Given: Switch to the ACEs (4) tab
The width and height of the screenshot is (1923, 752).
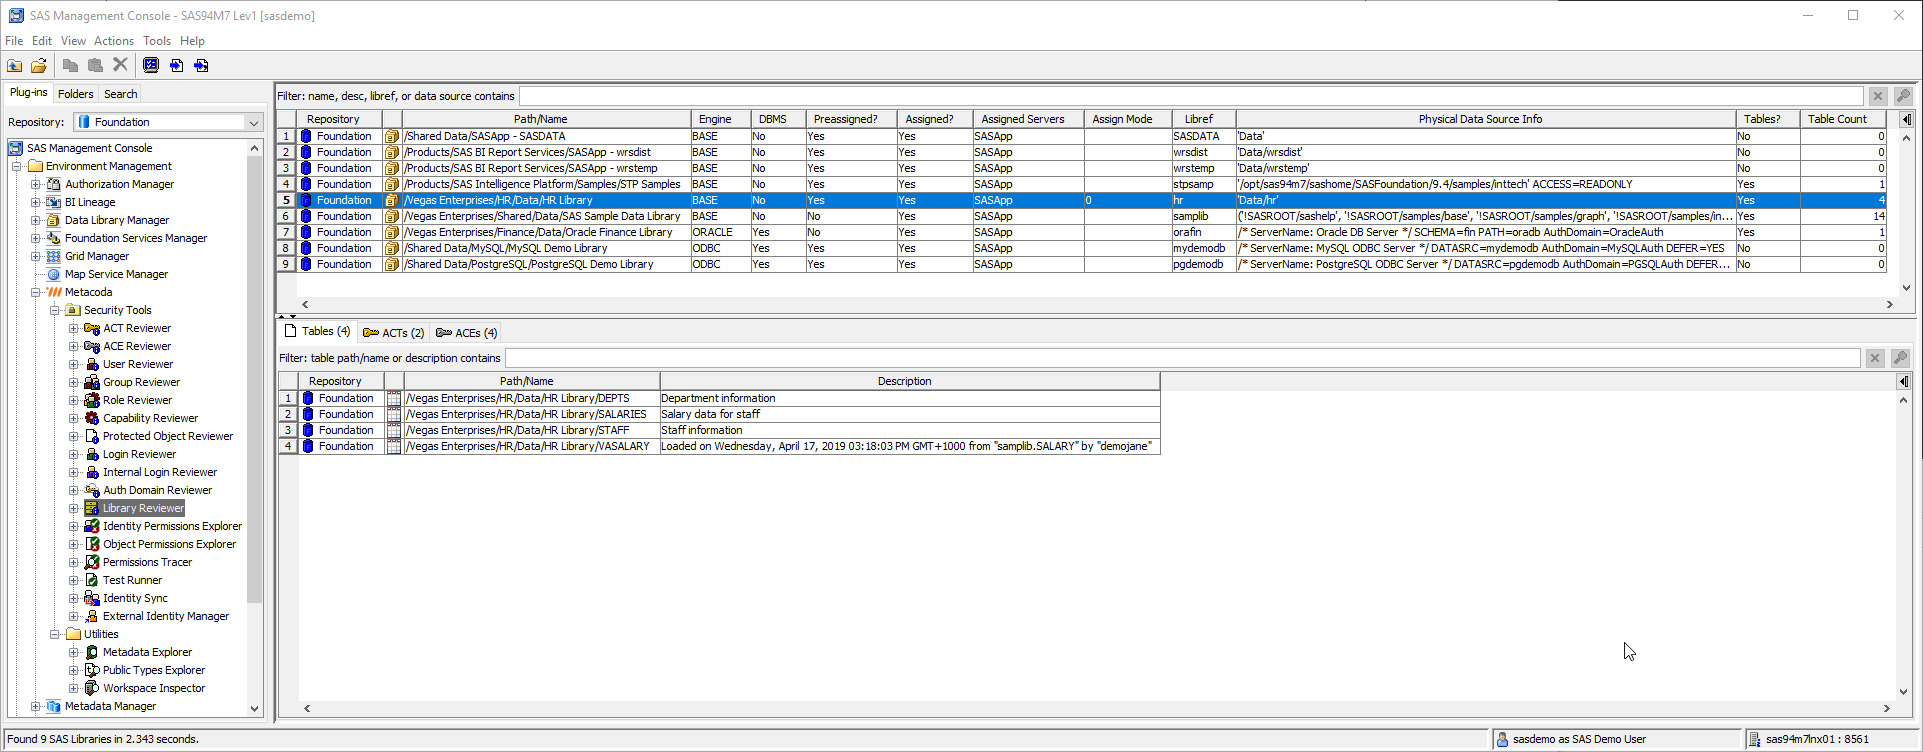Looking at the screenshot, I should (467, 333).
